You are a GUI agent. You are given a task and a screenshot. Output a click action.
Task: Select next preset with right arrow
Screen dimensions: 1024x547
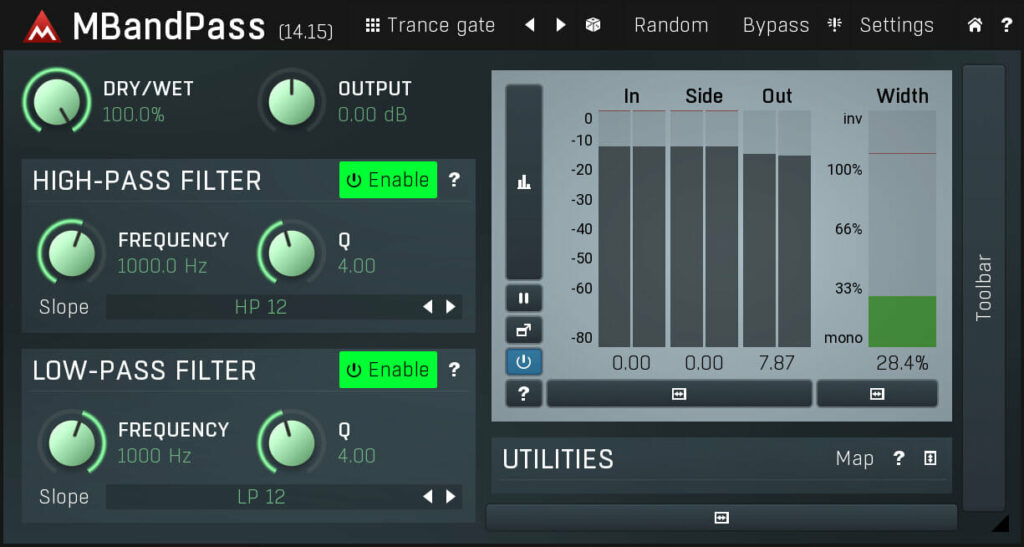pyautogui.click(x=561, y=25)
